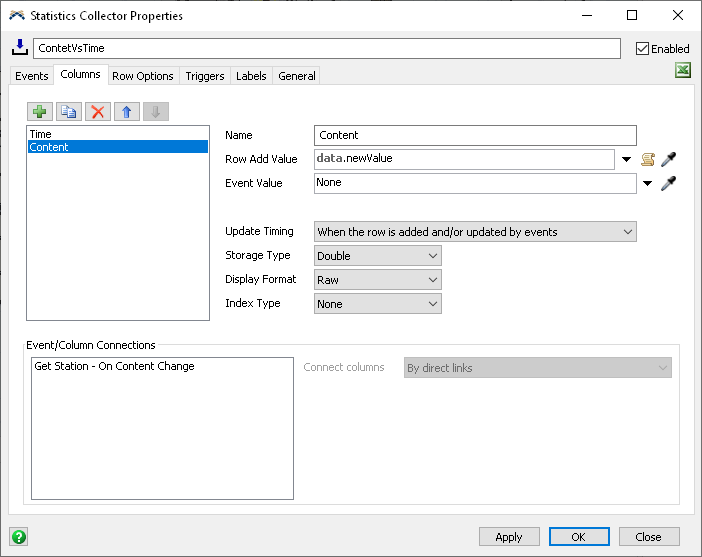Open the help question mark icon
Screen dimensions: 702x557
coord(18,536)
